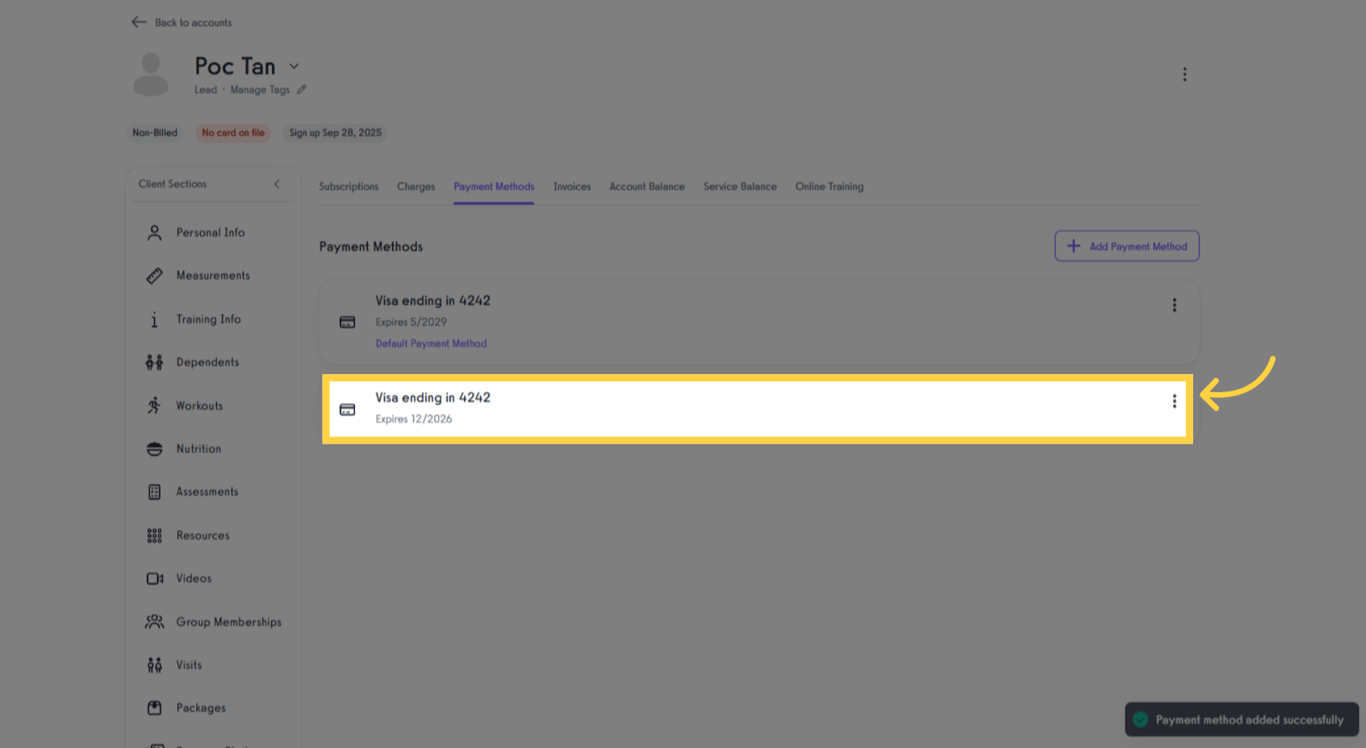Click the Client Sections heading text
The image size is (1366, 748).
173,184
